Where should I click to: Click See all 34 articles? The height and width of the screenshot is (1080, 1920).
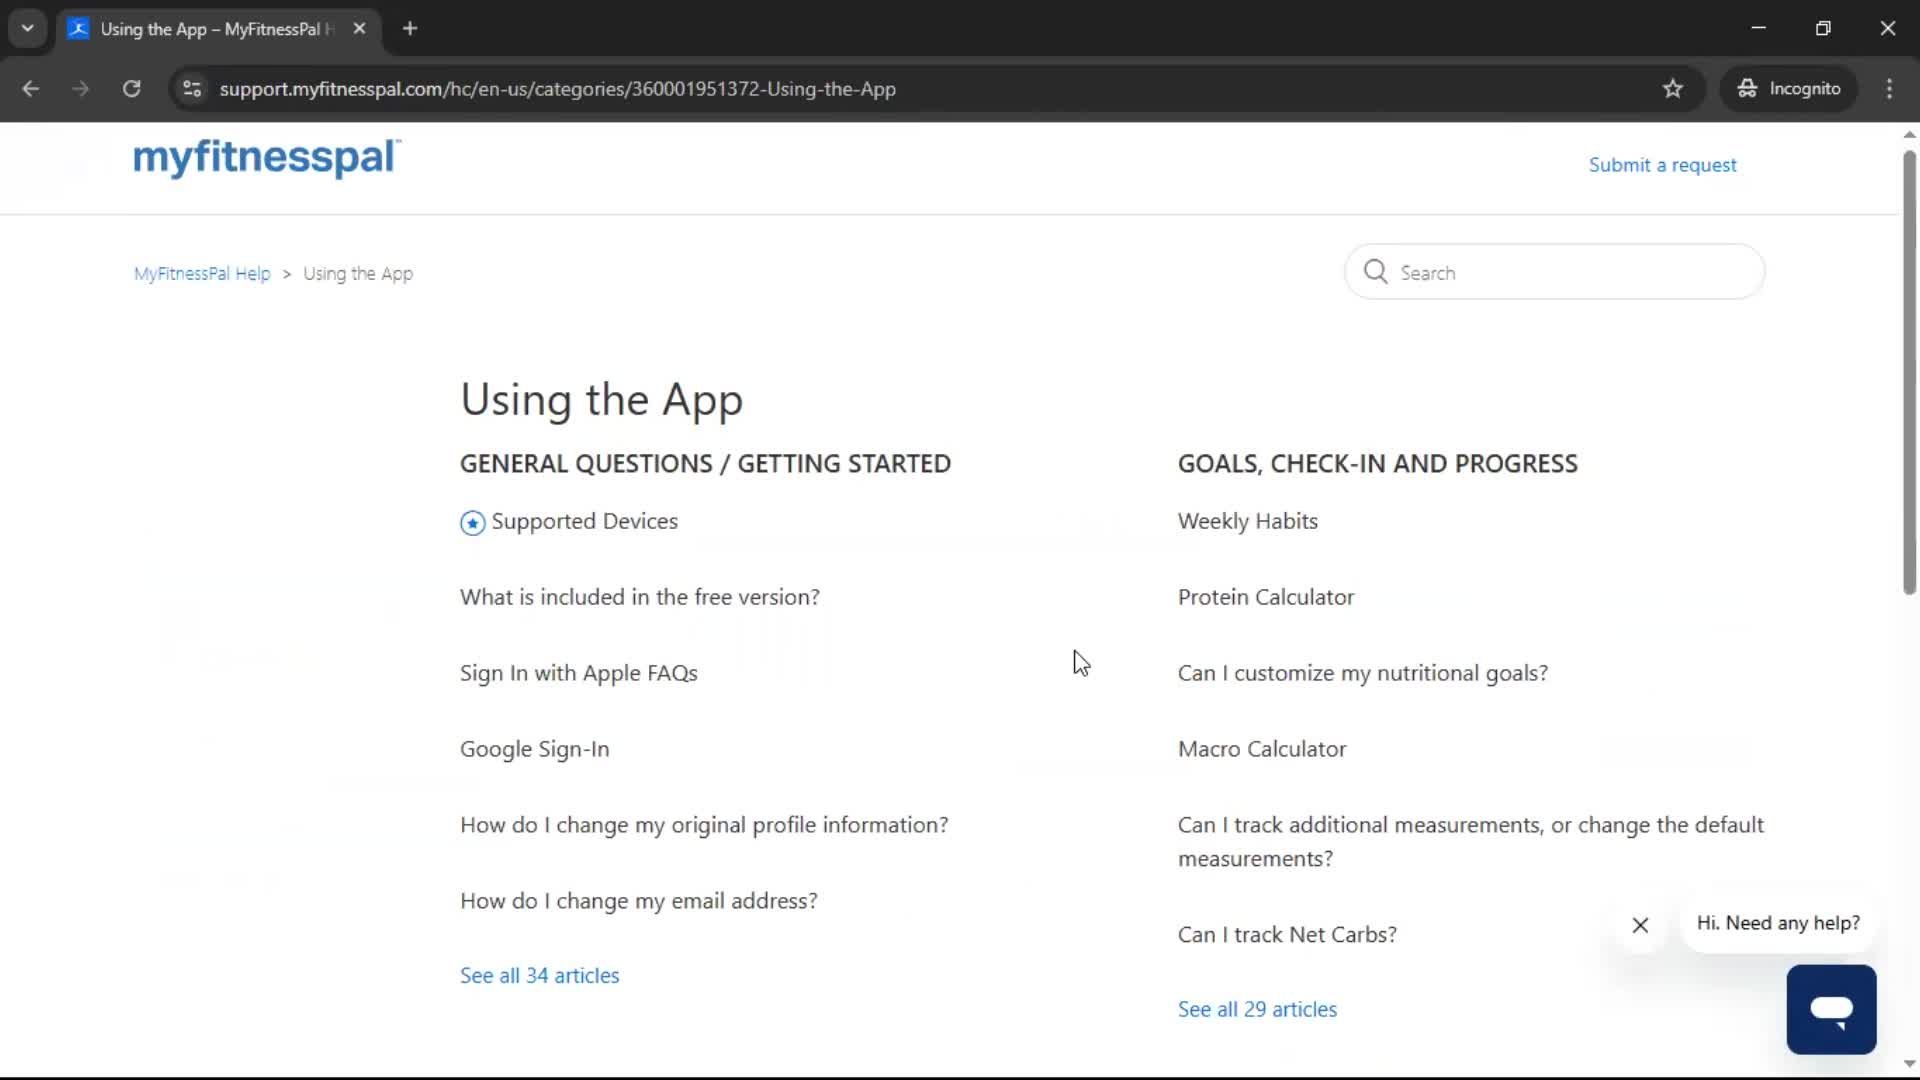(539, 976)
